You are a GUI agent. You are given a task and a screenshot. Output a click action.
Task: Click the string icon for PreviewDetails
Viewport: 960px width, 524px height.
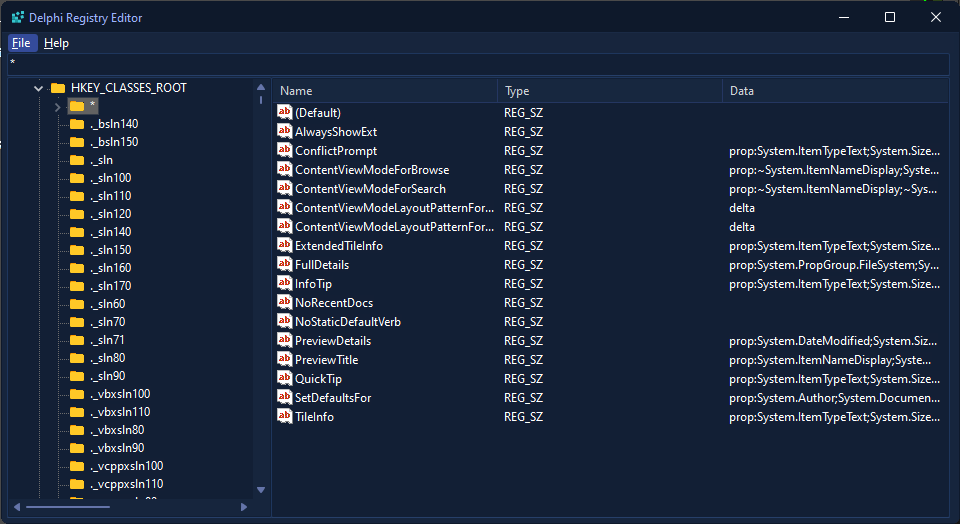(x=285, y=340)
